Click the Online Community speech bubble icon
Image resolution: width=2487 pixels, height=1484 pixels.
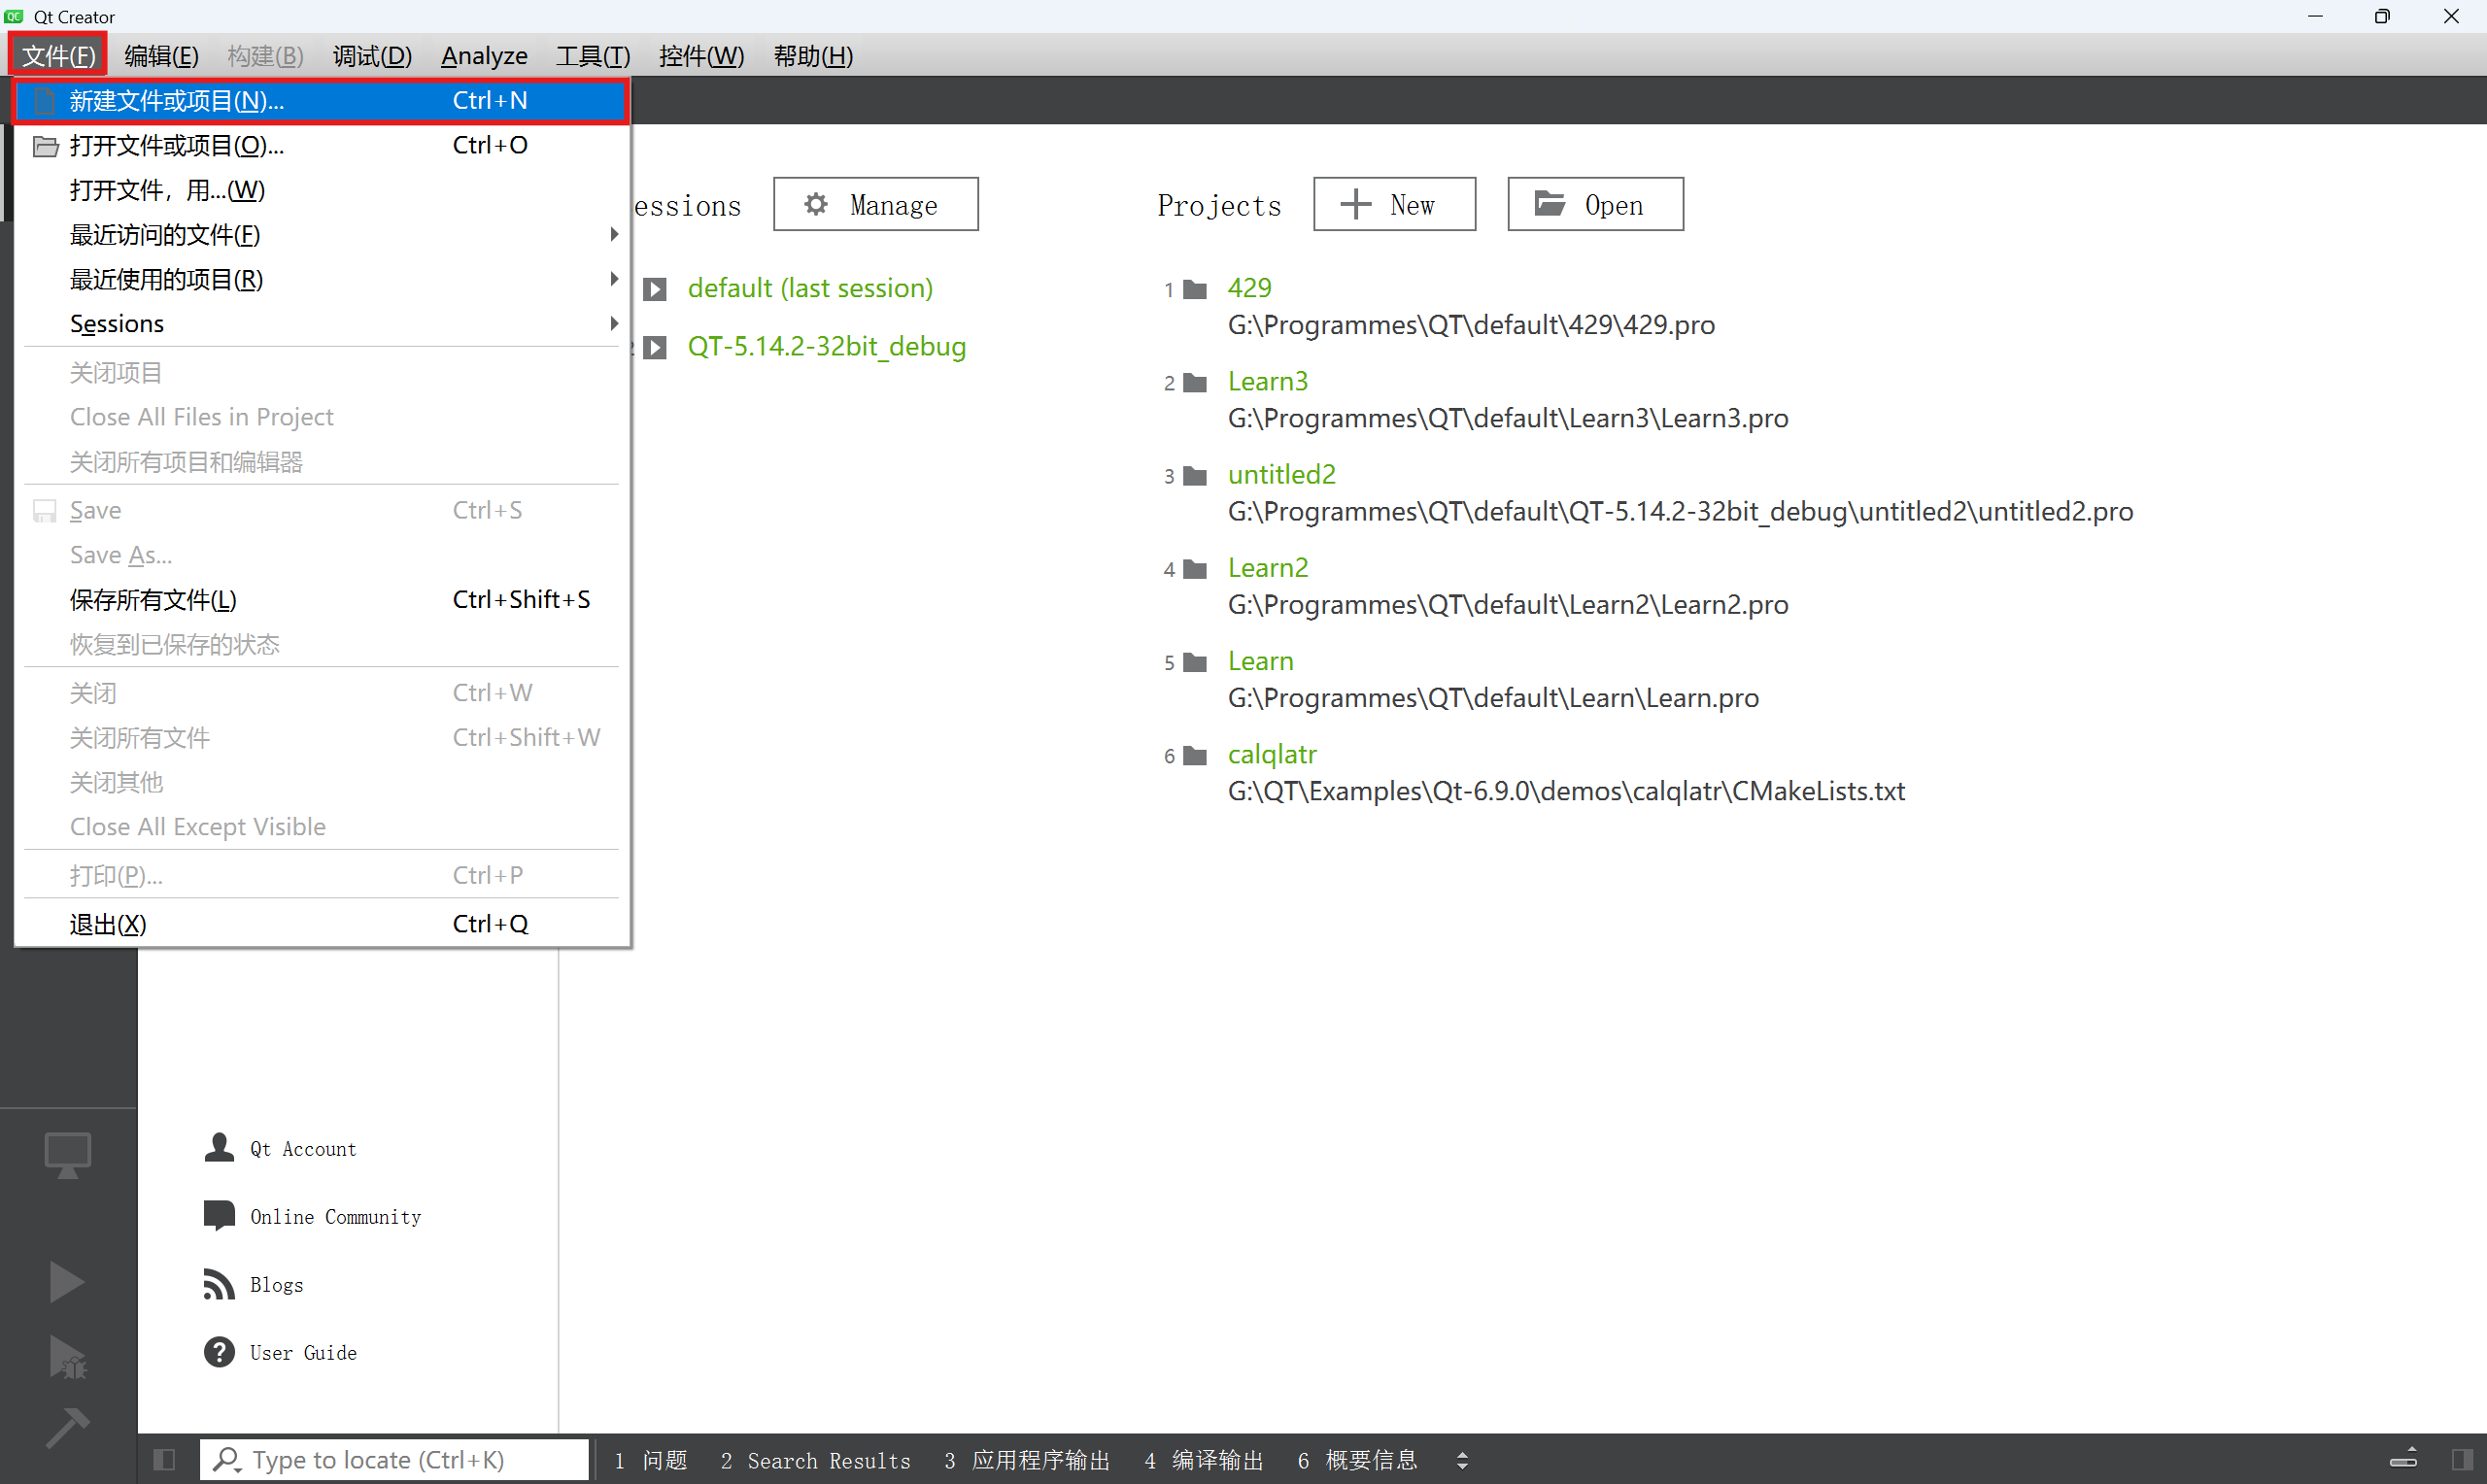click(x=219, y=1215)
